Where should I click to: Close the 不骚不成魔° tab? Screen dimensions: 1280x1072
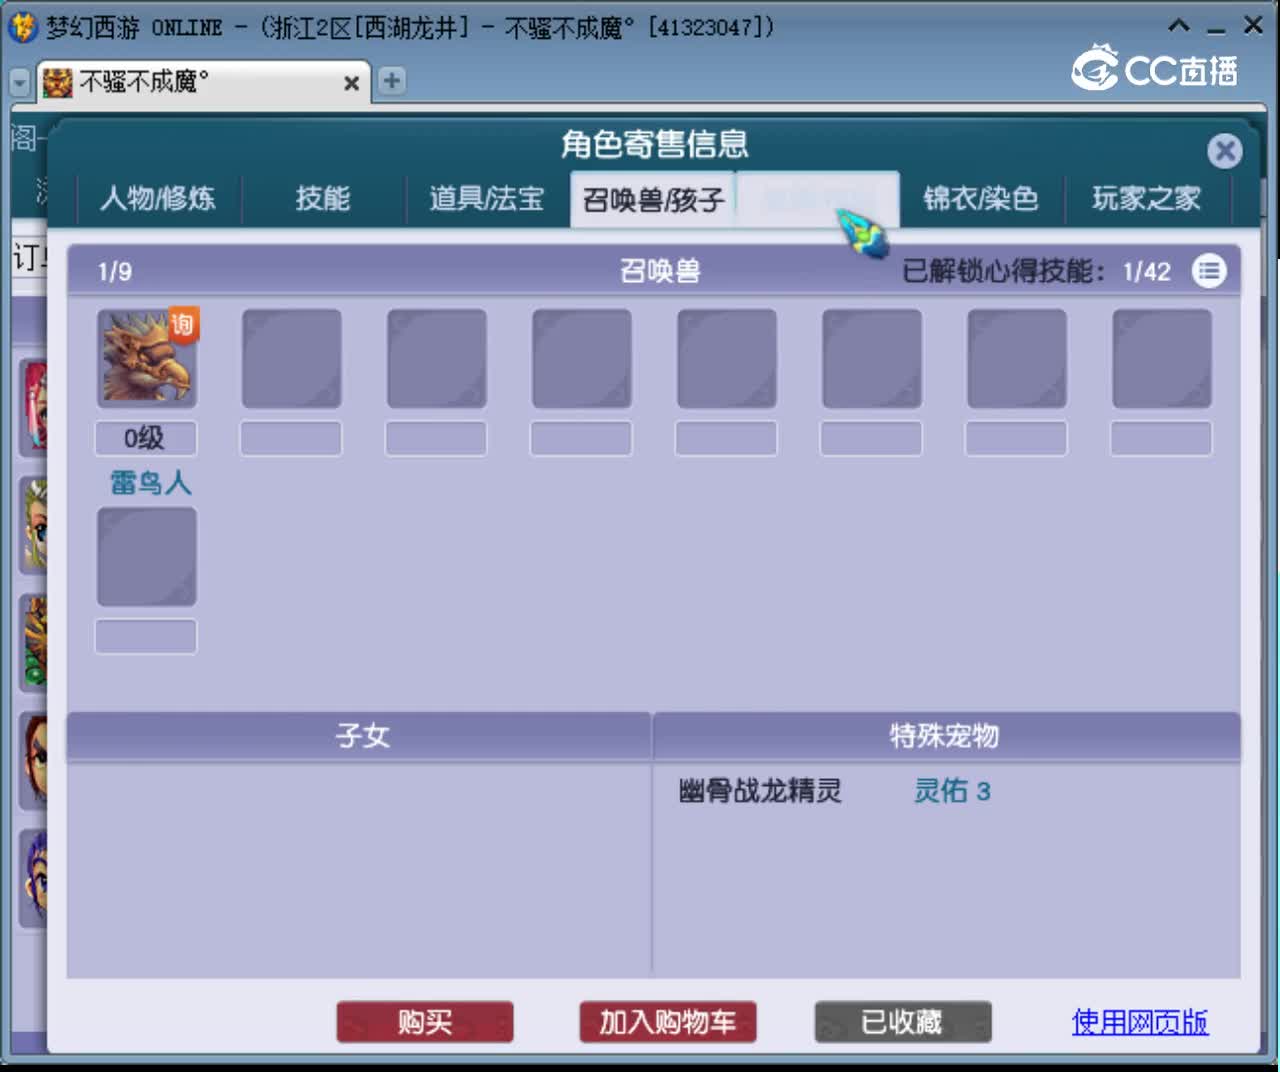point(352,83)
